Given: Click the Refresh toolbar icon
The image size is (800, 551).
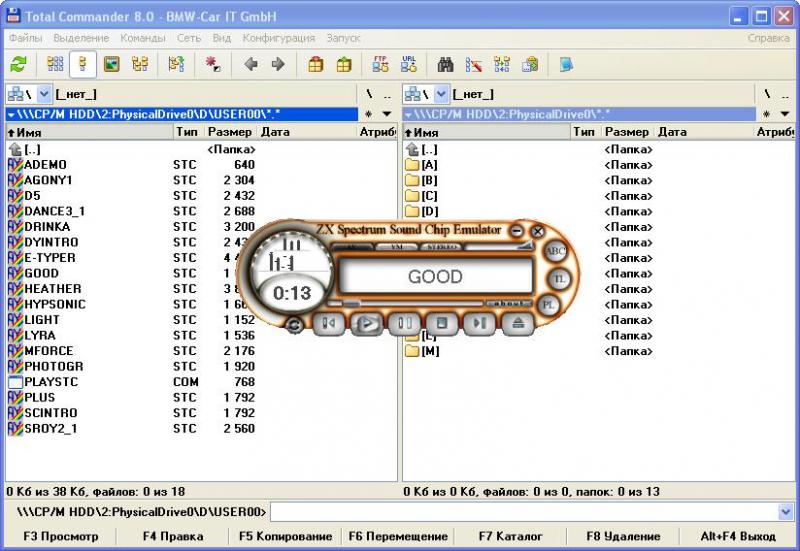Looking at the screenshot, I should pyautogui.click(x=18, y=65).
